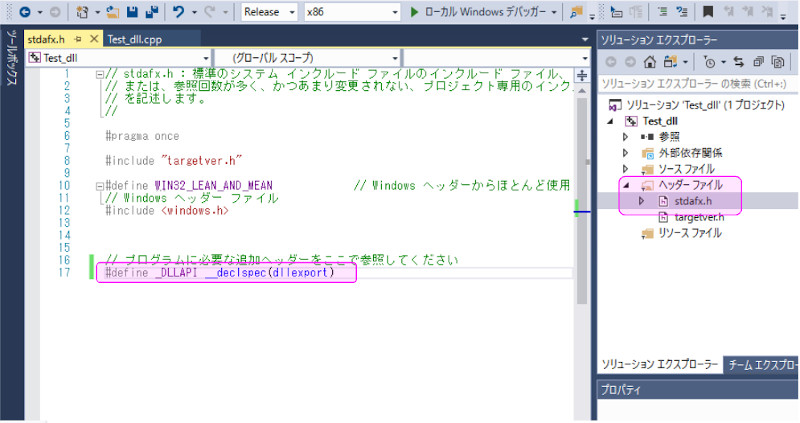Undo the last action
This screenshot has width=800, height=423.
point(178,11)
